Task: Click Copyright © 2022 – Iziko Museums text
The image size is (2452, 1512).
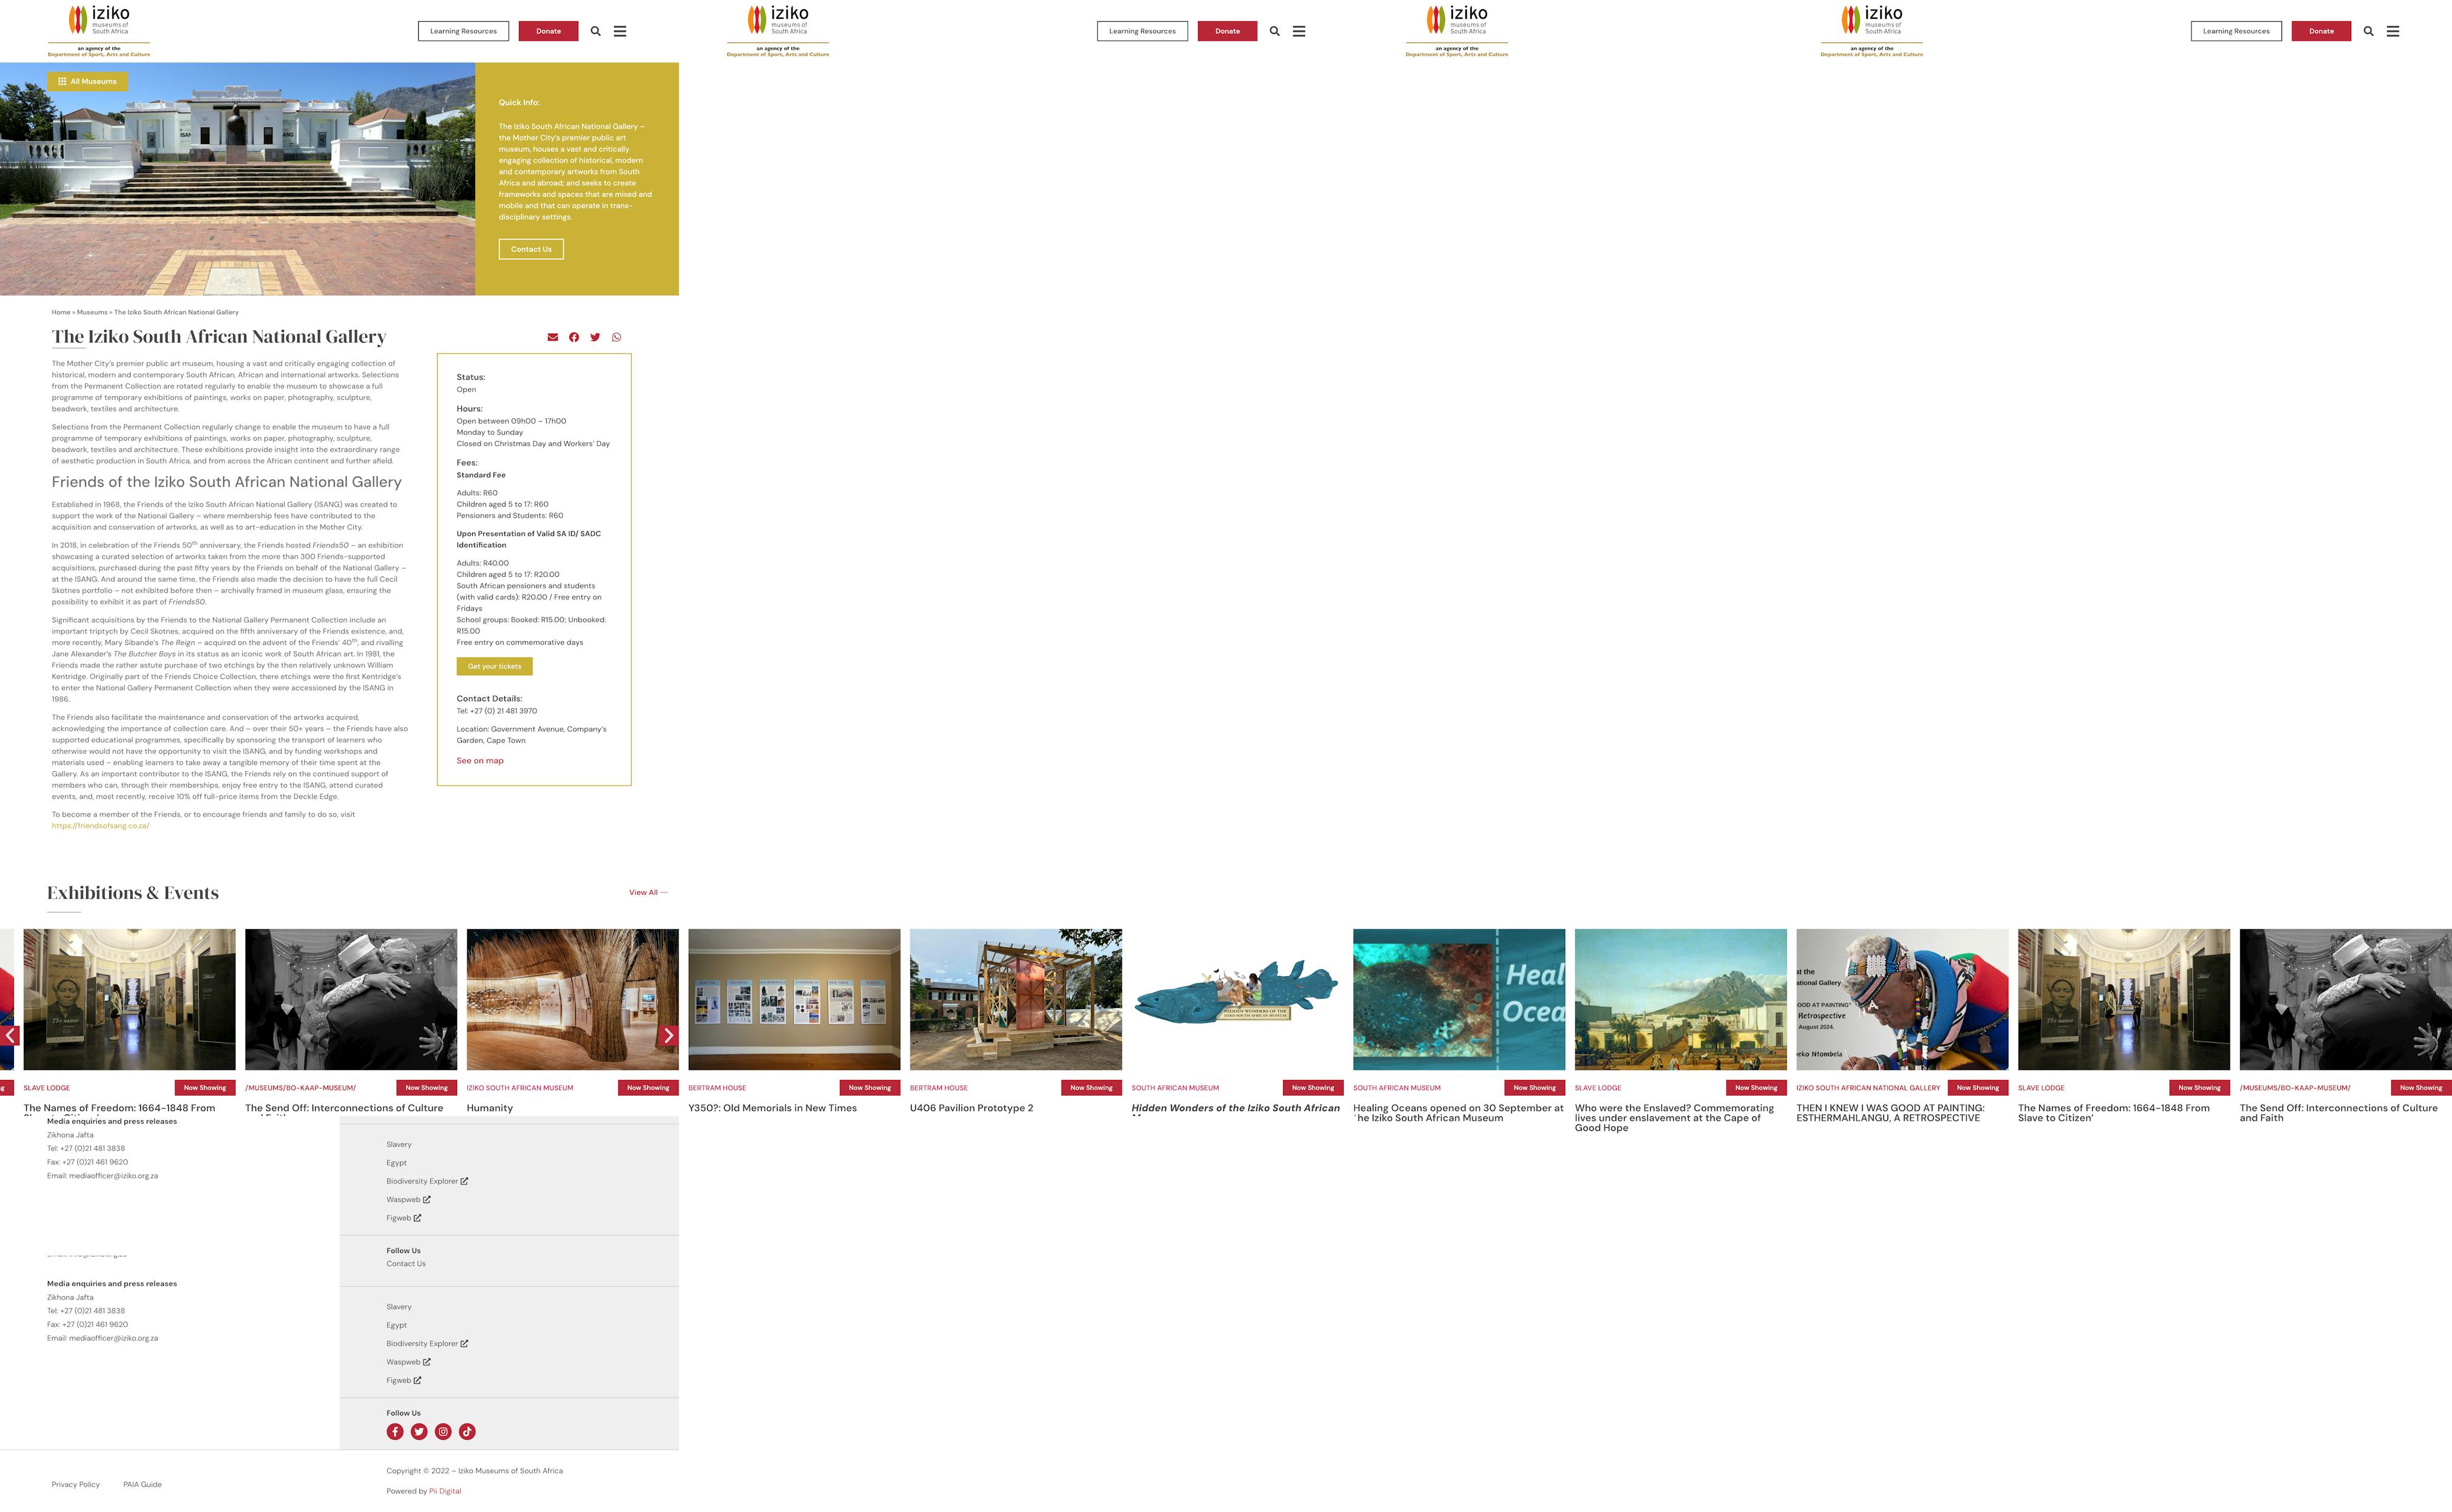Action: click(x=475, y=1471)
